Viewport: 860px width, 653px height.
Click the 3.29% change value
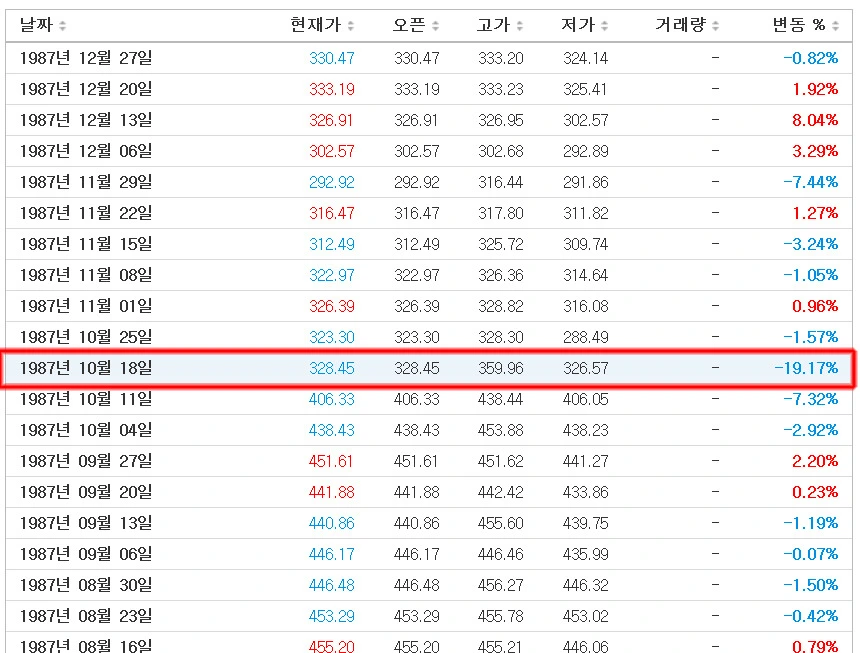click(815, 151)
